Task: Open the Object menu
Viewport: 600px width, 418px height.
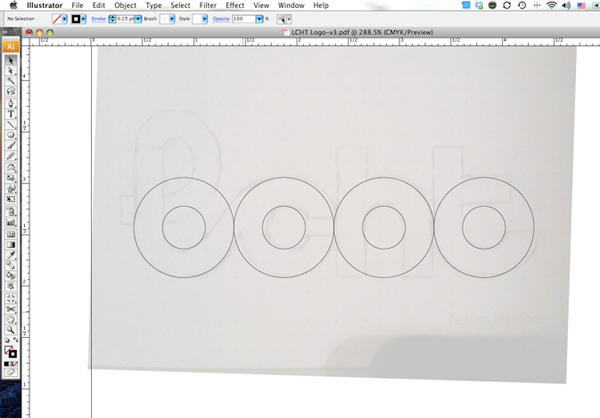Action: pos(125,5)
